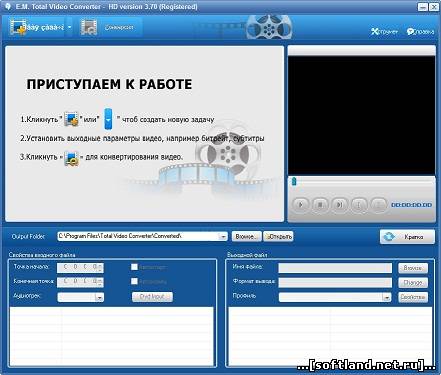441x375 pixels.
Task: Click the Browse button next to Output Folder
Action: click(246, 237)
